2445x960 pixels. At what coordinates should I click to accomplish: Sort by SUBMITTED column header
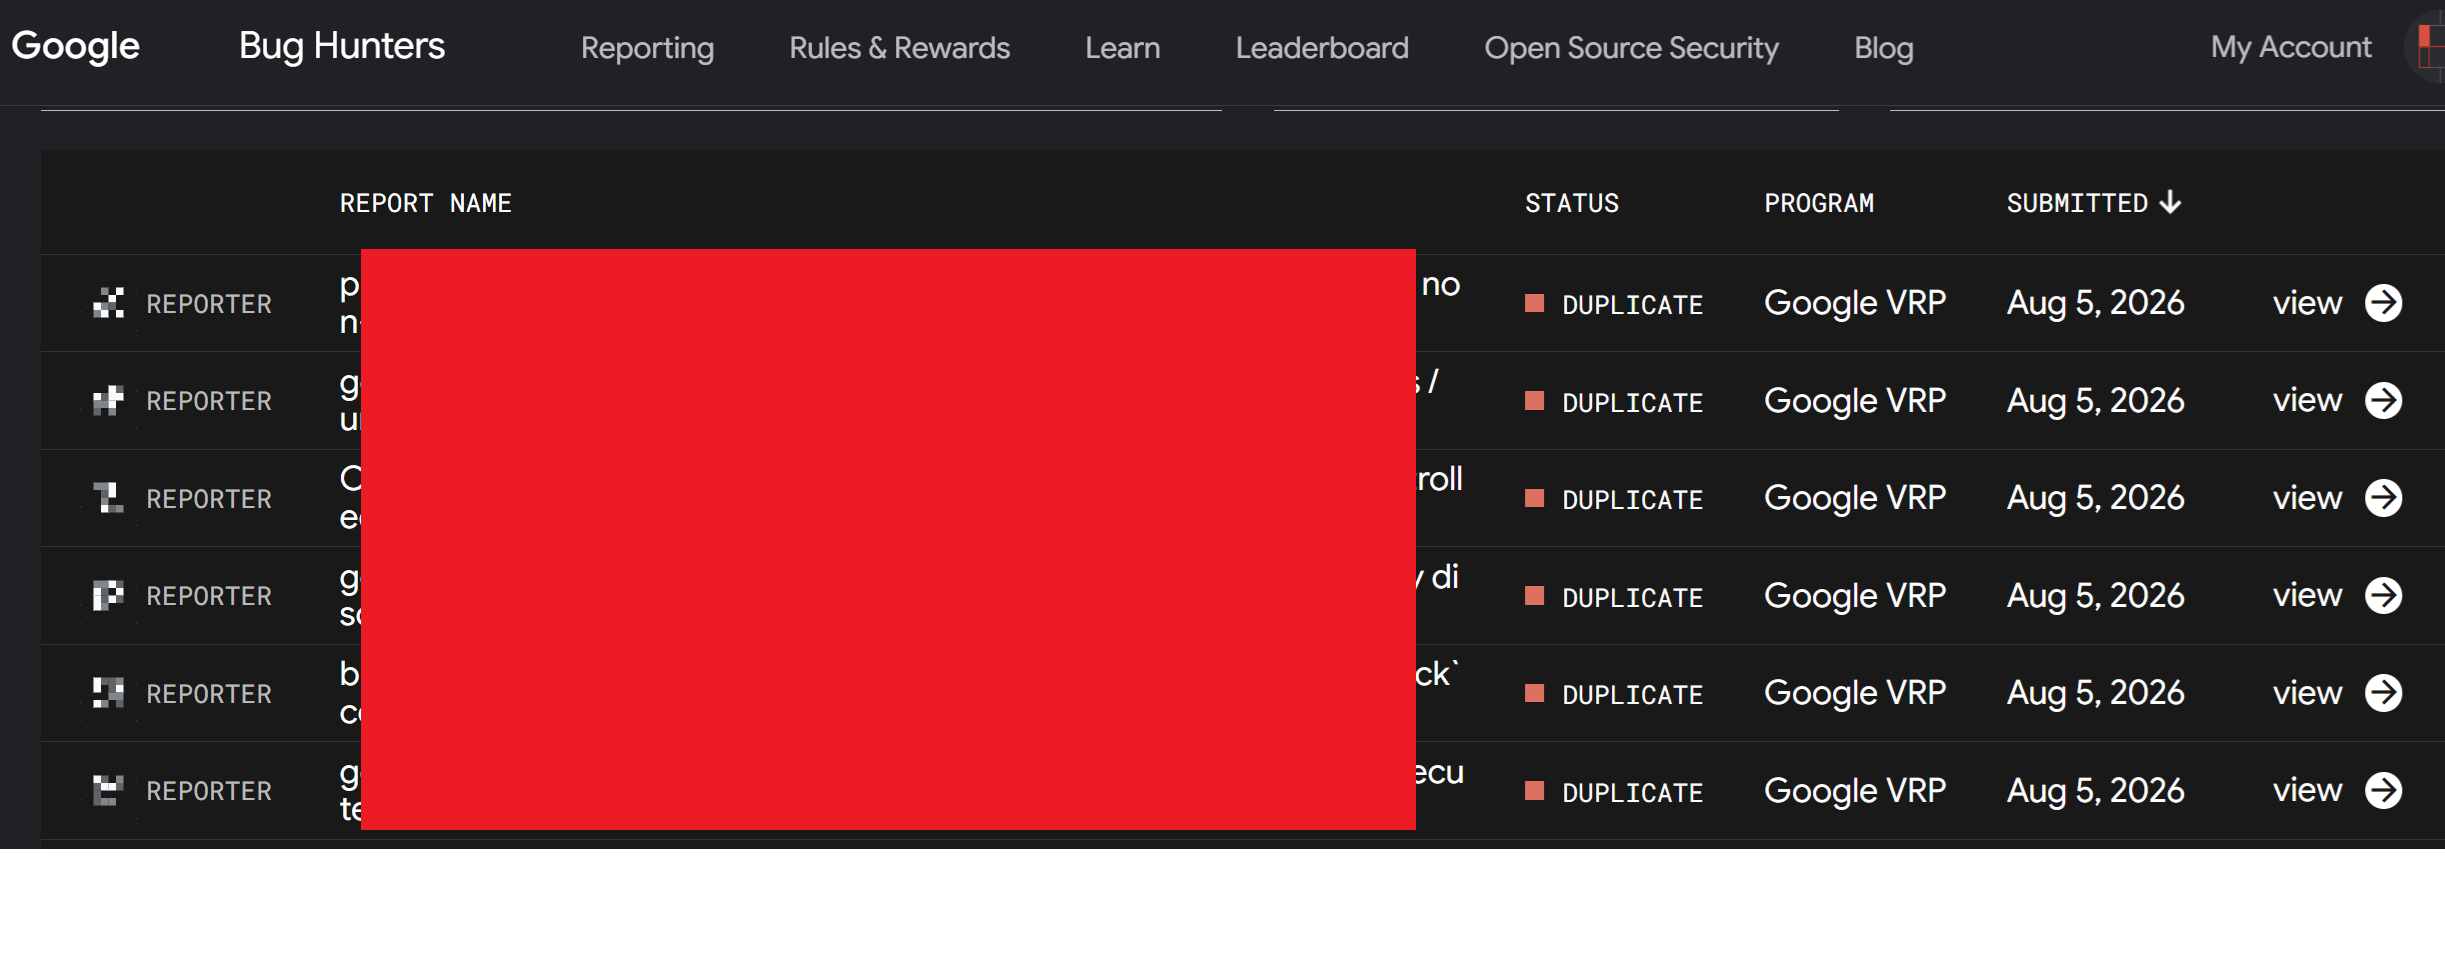(x=2077, y=203)
